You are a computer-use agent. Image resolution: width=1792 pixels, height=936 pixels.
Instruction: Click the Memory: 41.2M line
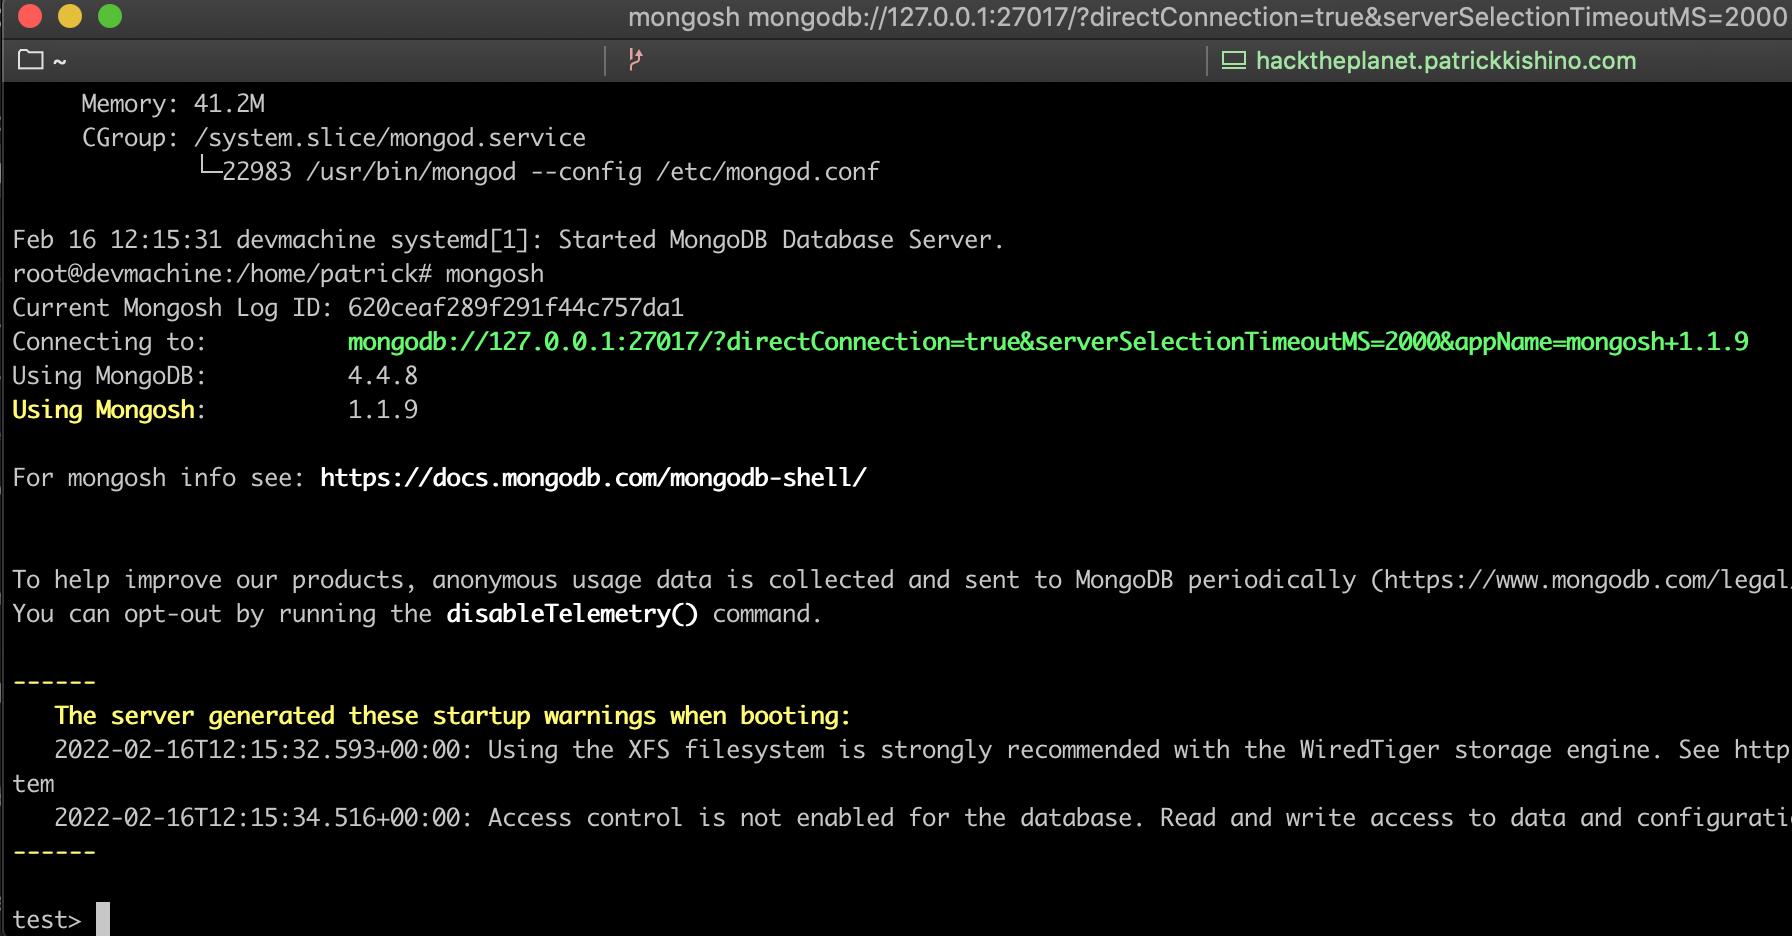(173, 103)
